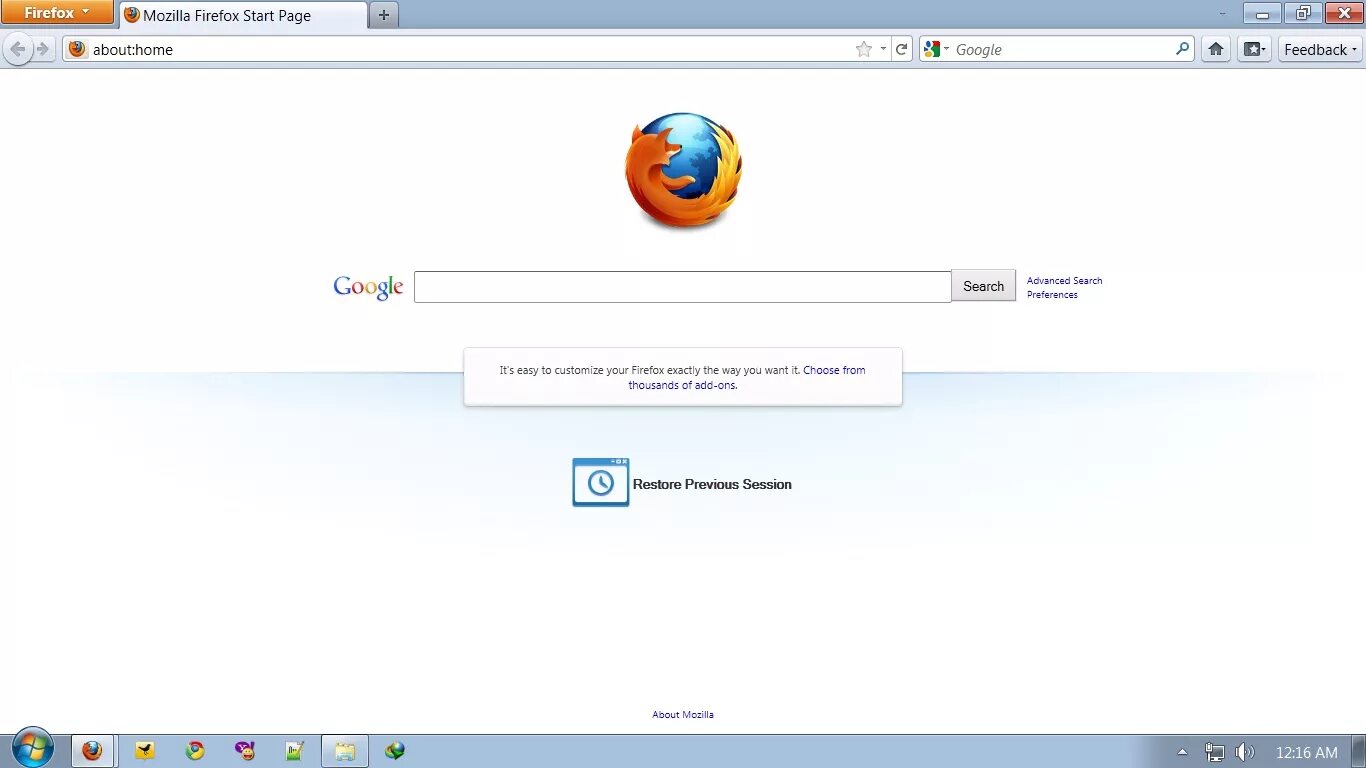Select the Mozilla Firefox Start Page tab

coord(243,16)
